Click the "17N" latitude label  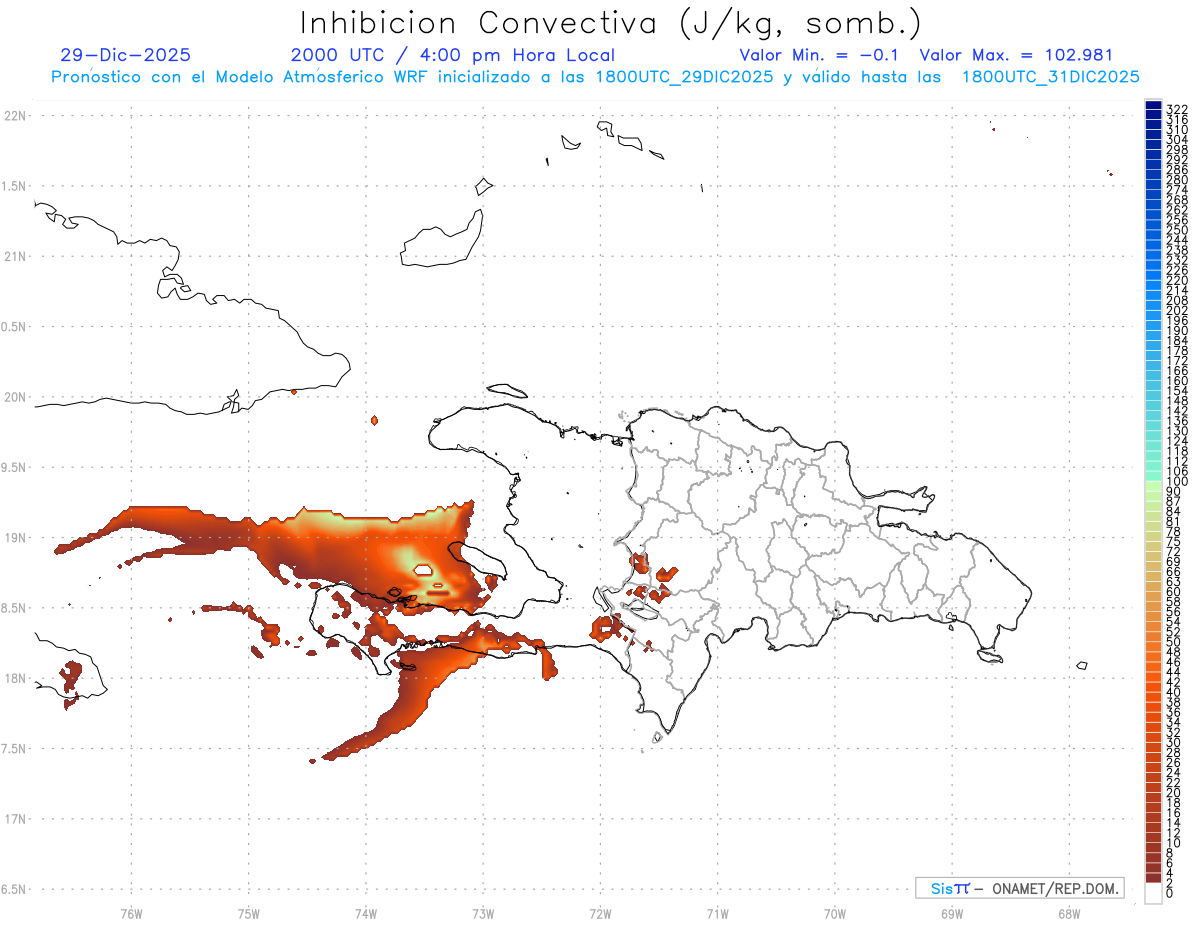pyautogui.click(x=15, y=820)
